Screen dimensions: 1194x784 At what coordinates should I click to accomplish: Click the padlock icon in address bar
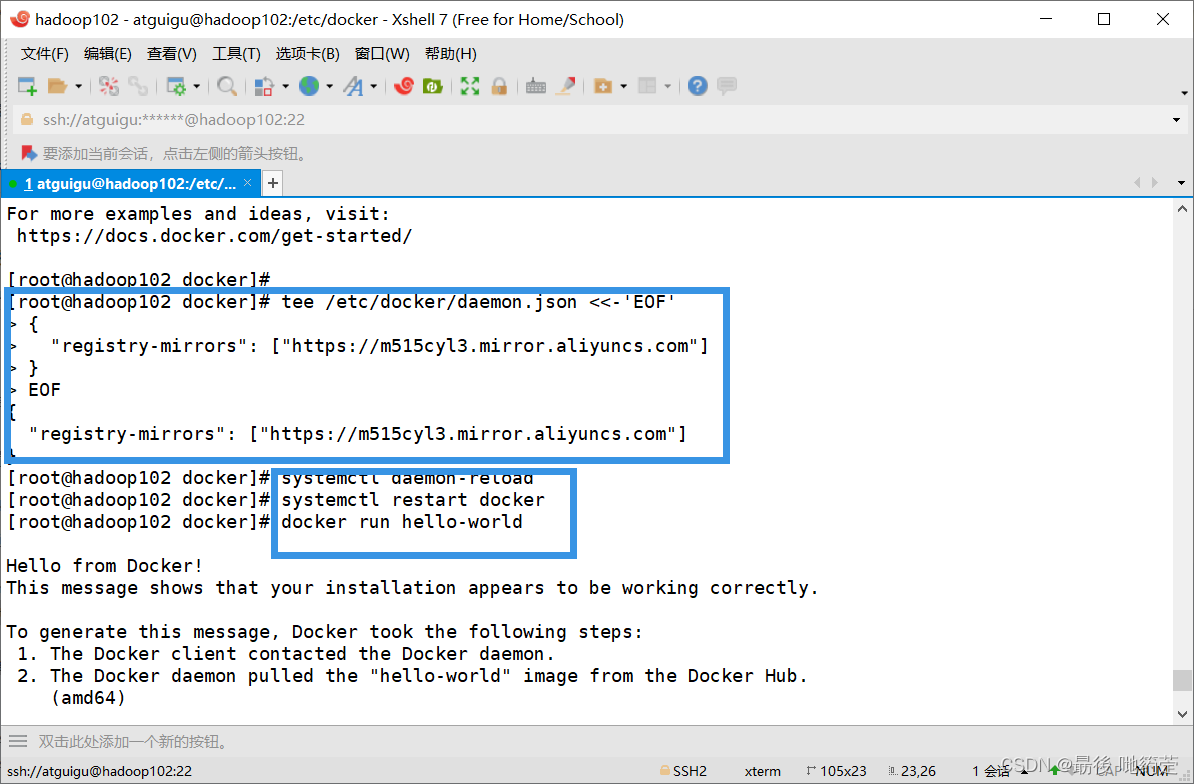click(x=27, y=120)
